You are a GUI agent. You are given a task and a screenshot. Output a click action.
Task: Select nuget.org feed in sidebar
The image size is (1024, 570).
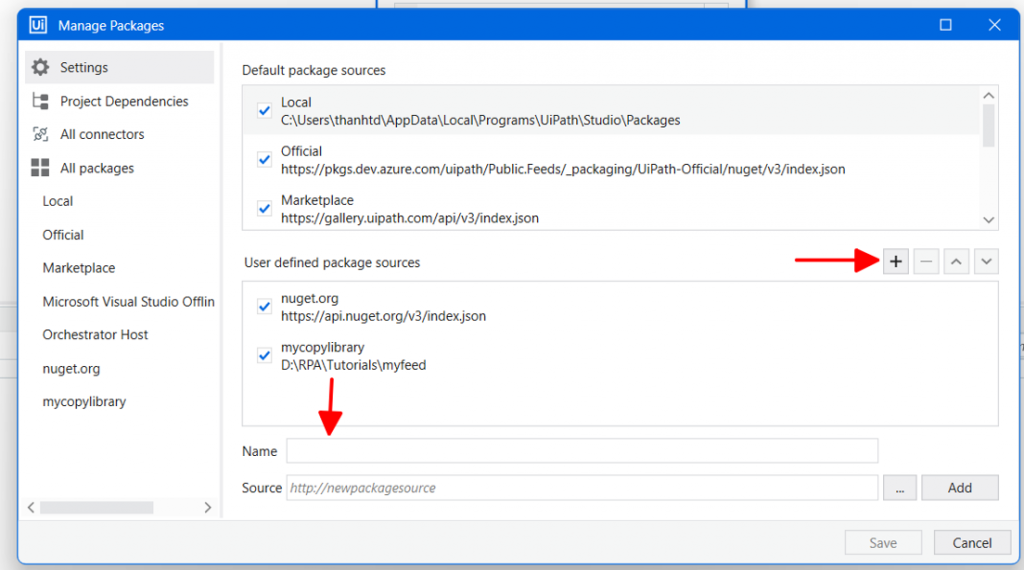(71, 368)
